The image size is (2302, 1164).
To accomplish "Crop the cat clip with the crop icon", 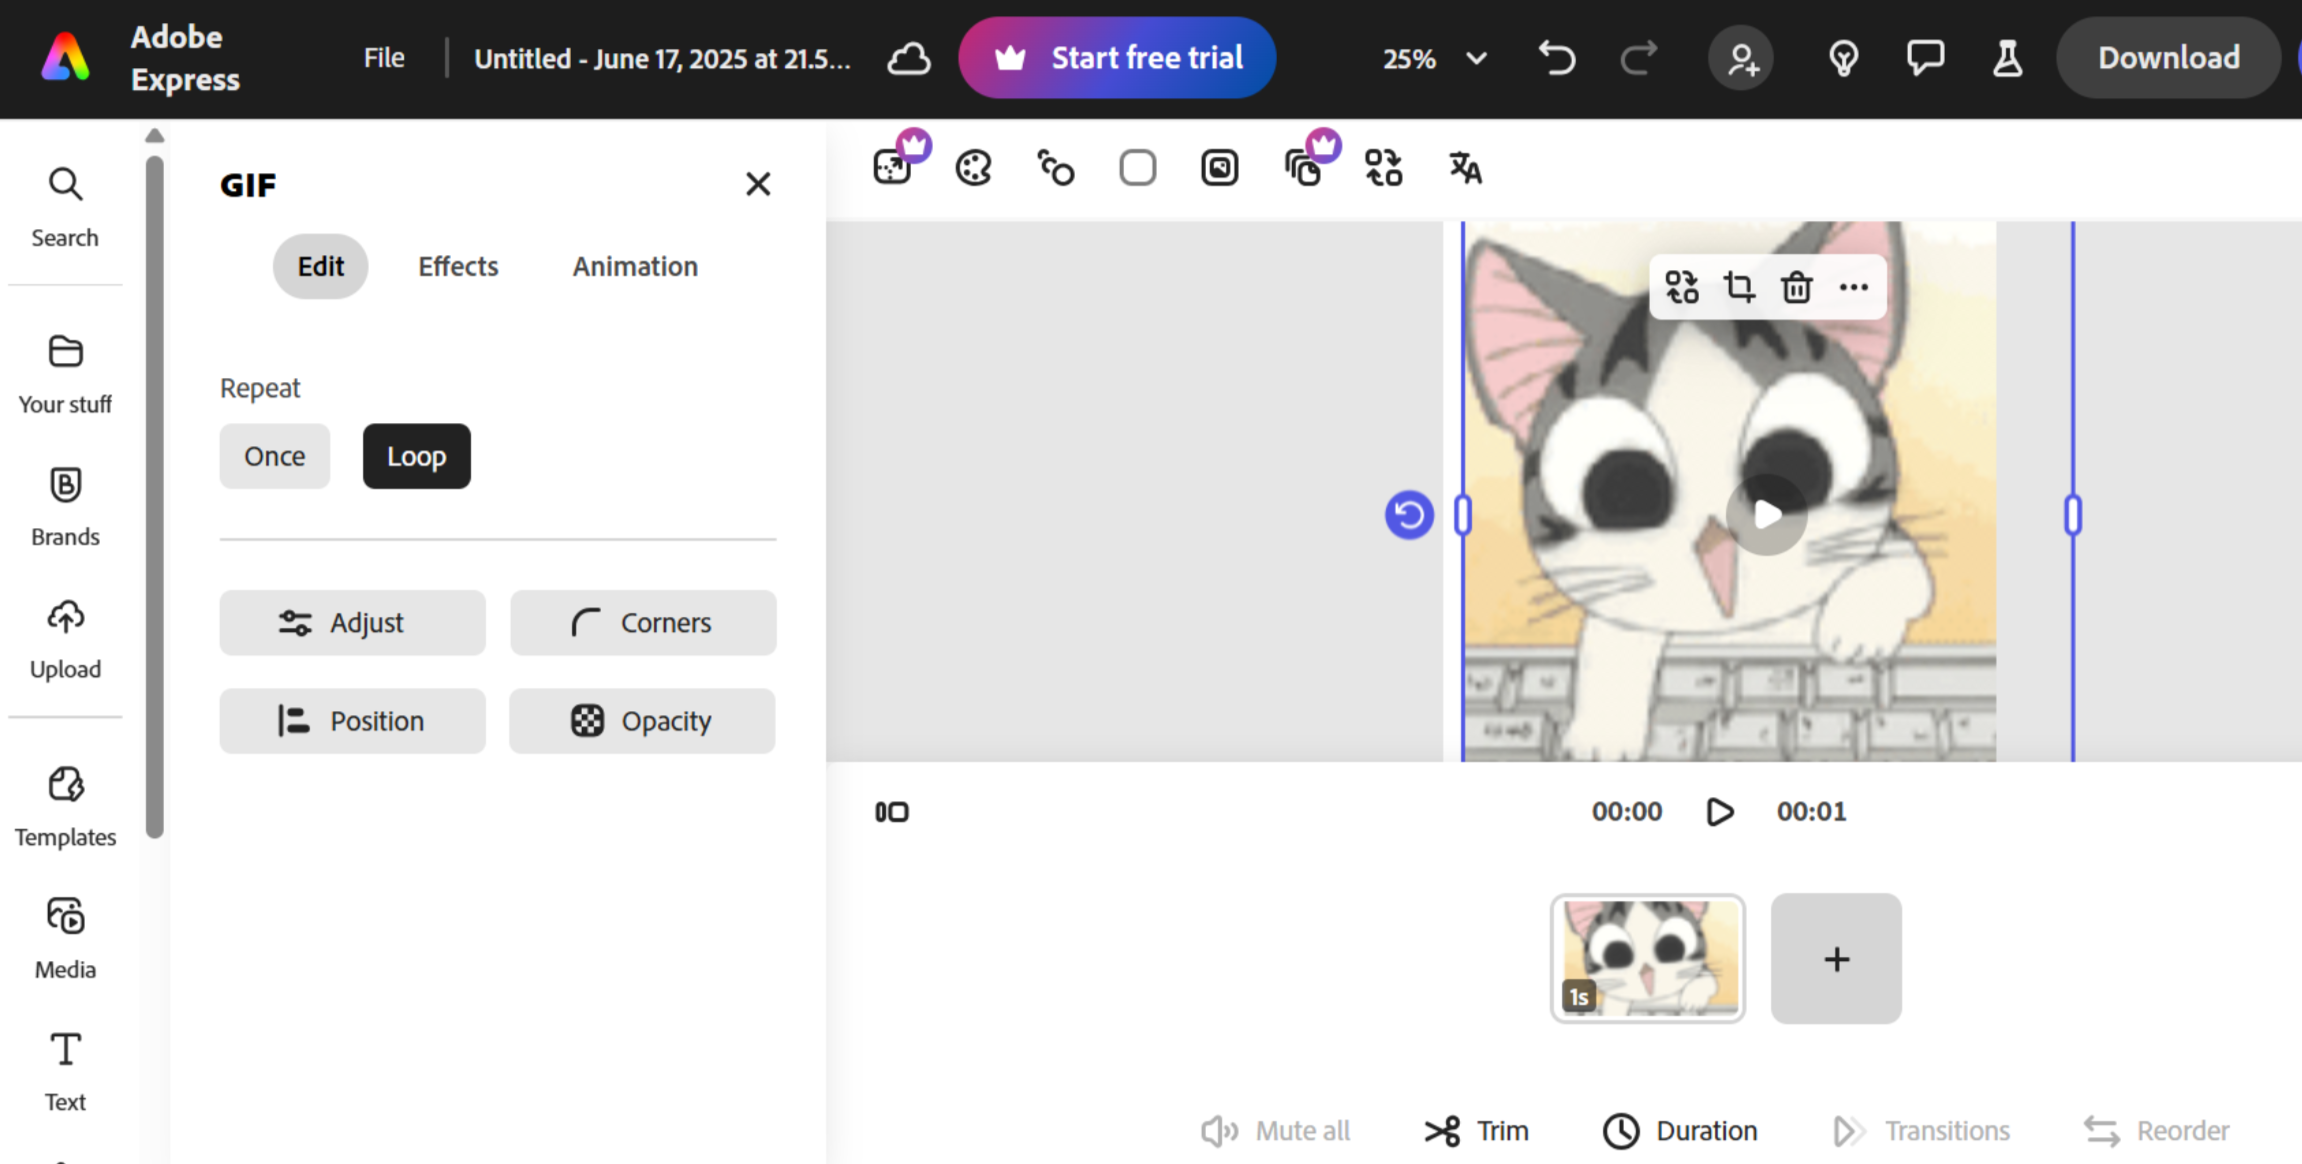I will pos(1738,287).
